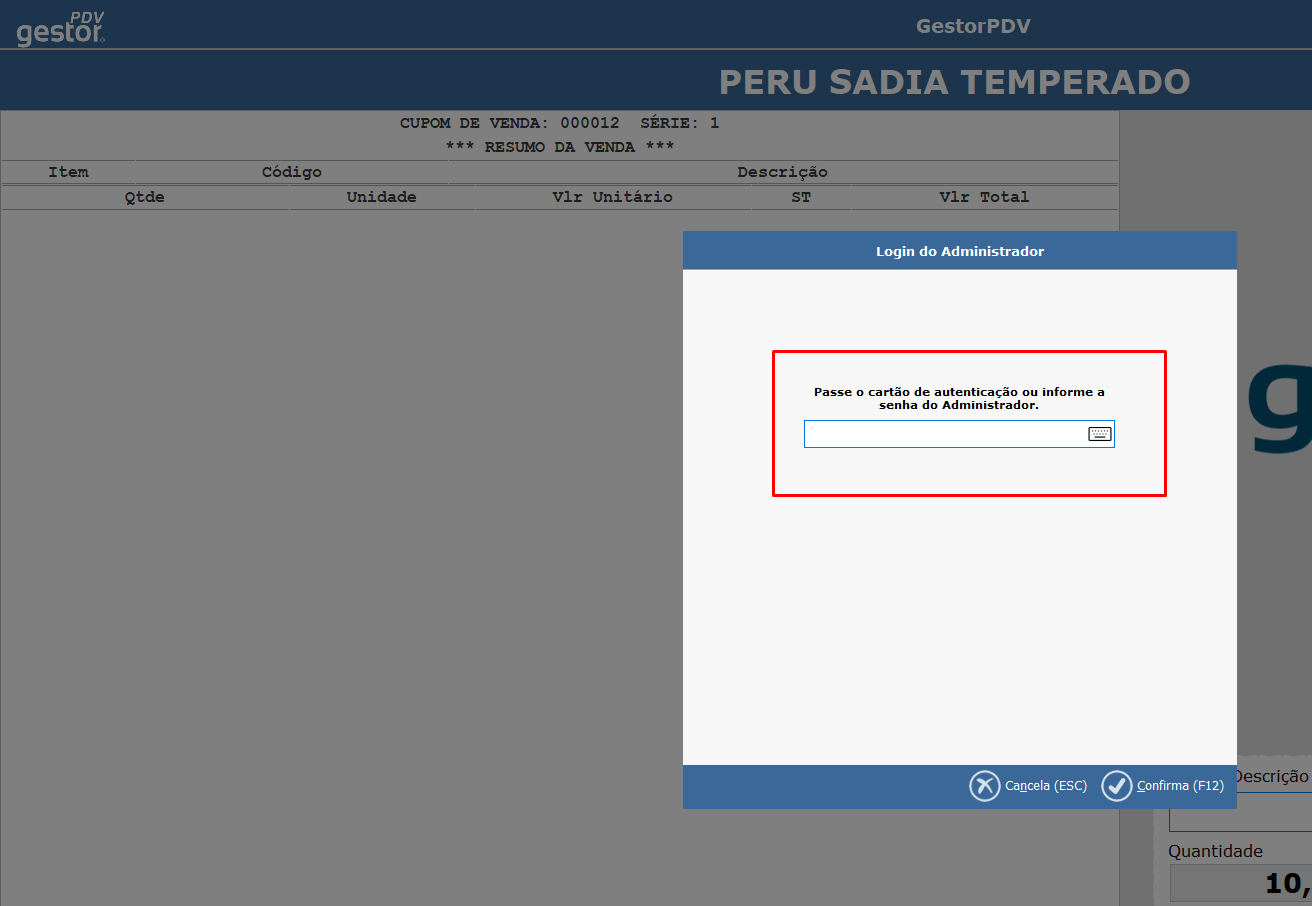1312x906 pixels.
Task: Click the Unidade column header
Action: click(x=381, y=197)
